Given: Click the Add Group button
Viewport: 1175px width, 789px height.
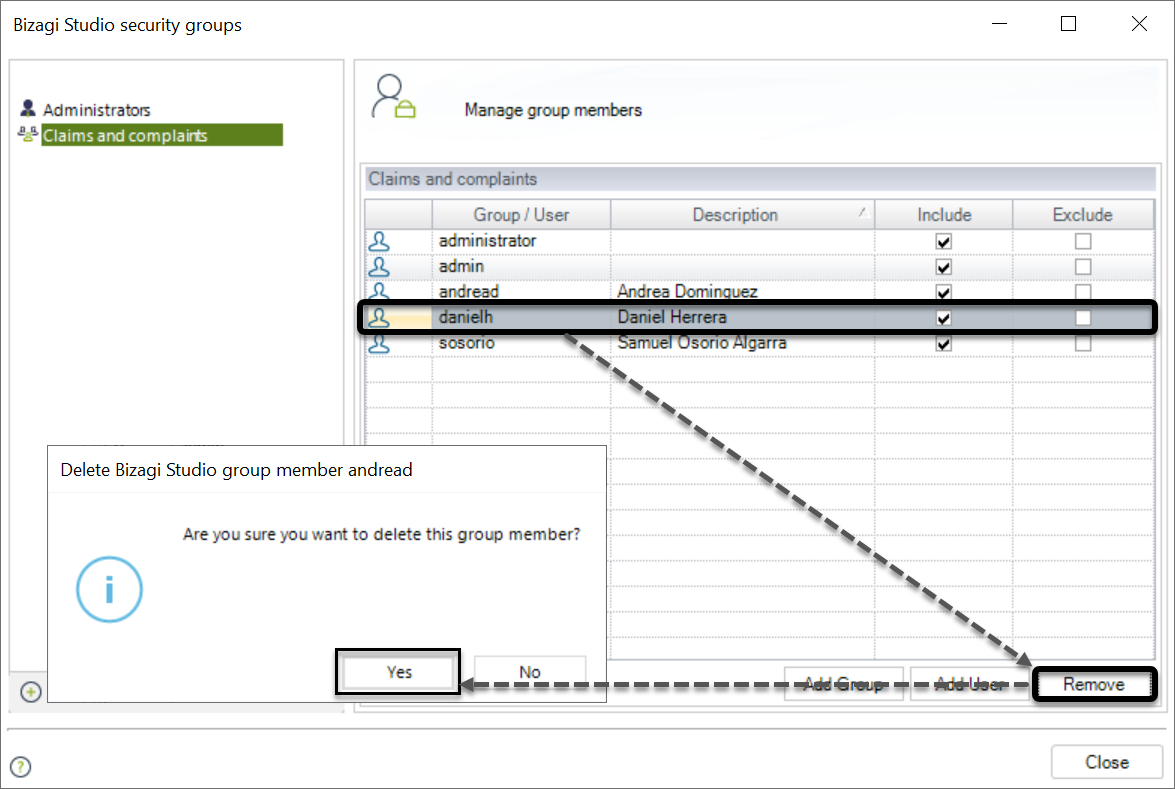Looking at the screenshot, I should 844,684.
